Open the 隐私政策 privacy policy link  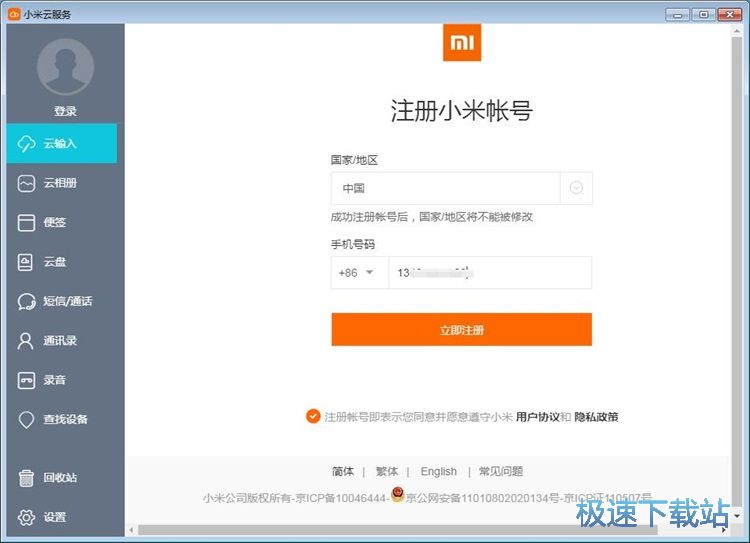tap(596, 417)
